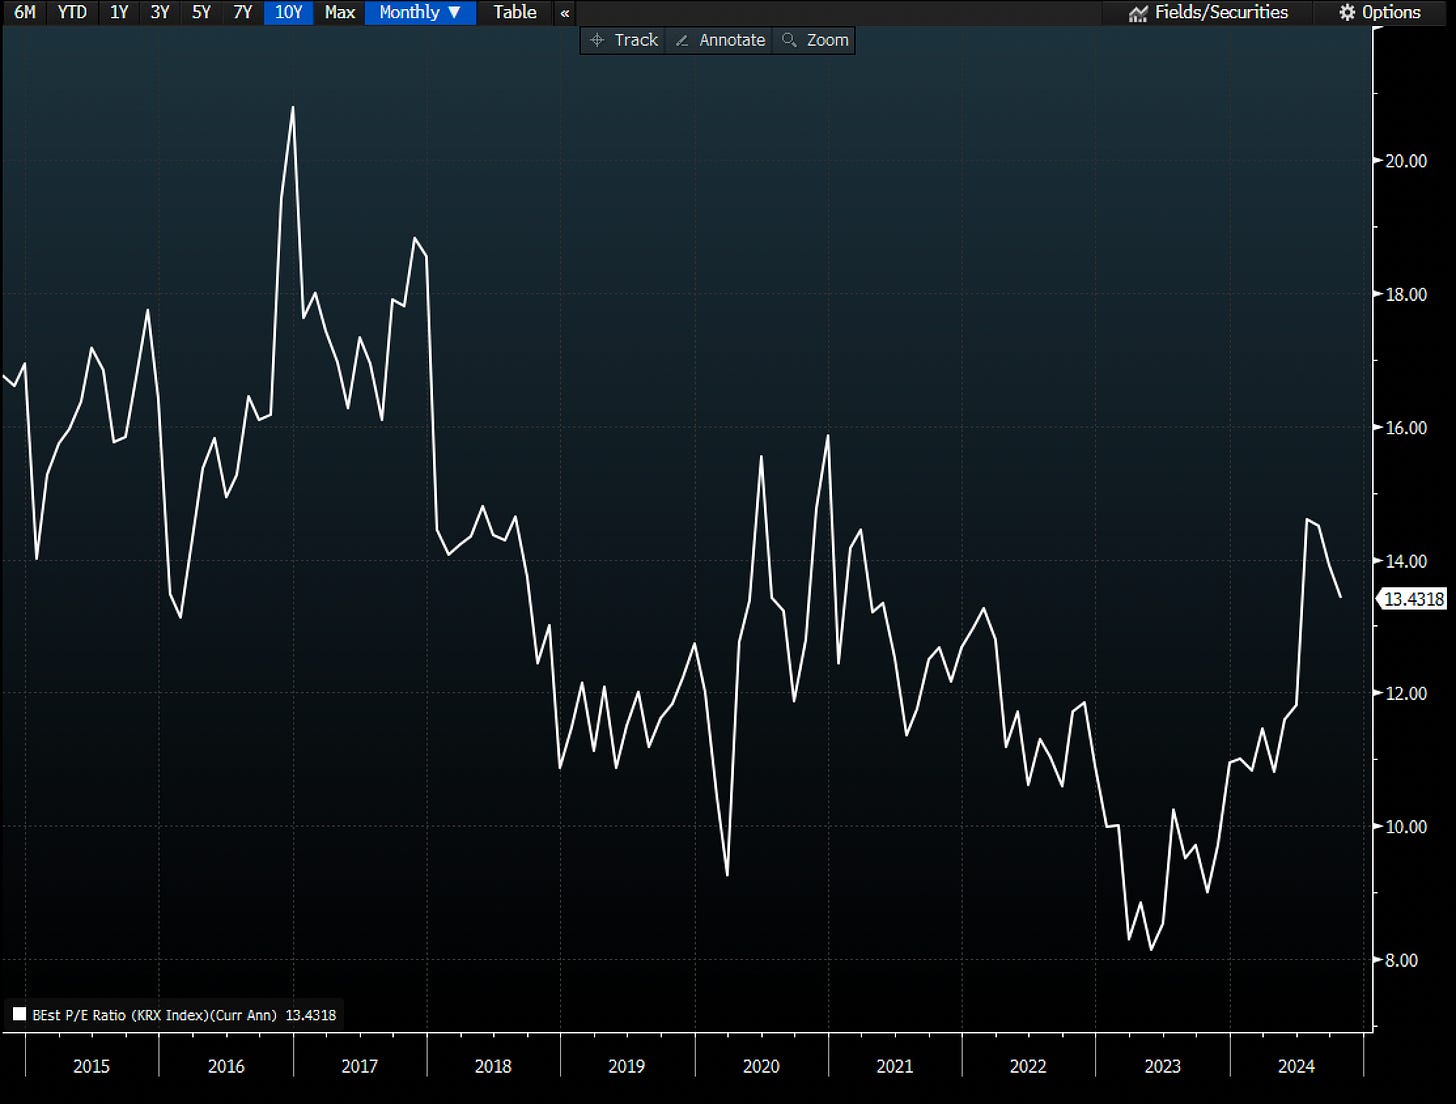Click the 16.00 y-axis label
Image resolution: width=1456 pixels, height=1104 pixels.
(x=1405, y=427)
